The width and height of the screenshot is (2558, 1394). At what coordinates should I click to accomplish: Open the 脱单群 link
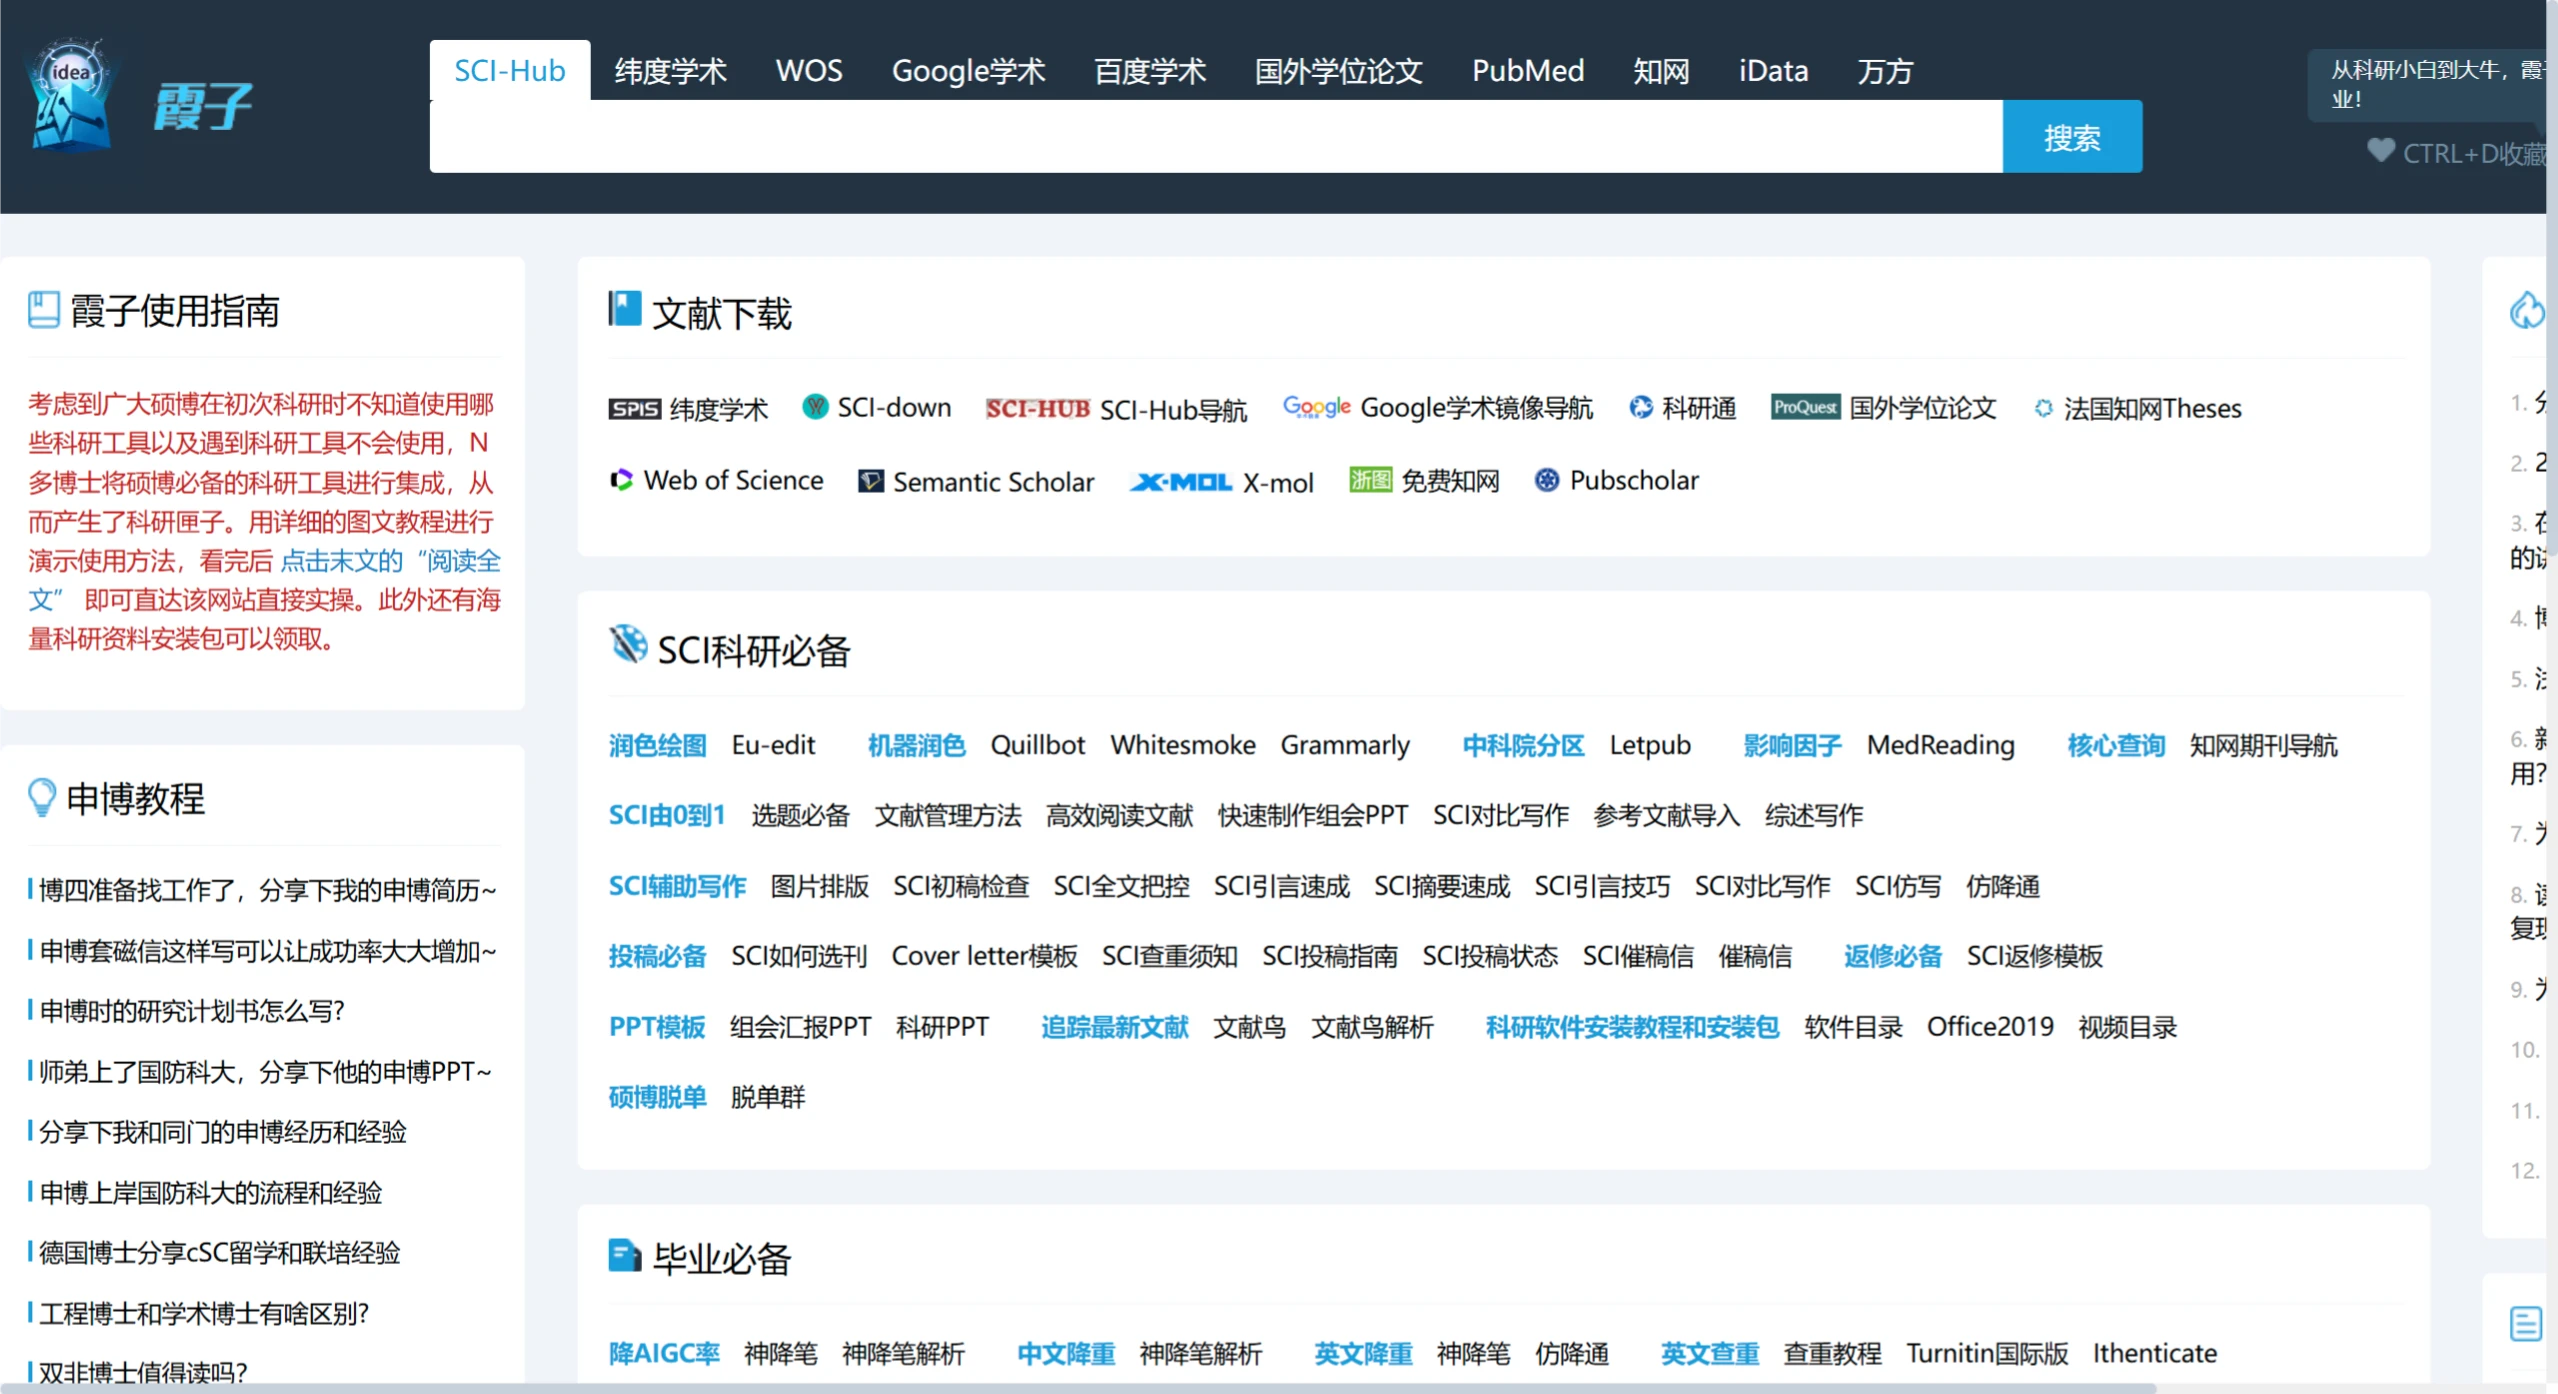coord(768,1097)
